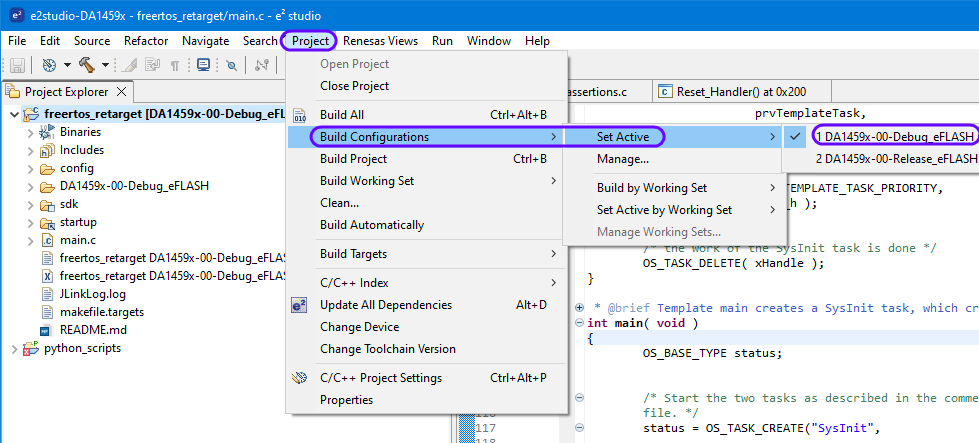Open Build by Working Set submenu

pyautogui.click(x=674, y=188)
